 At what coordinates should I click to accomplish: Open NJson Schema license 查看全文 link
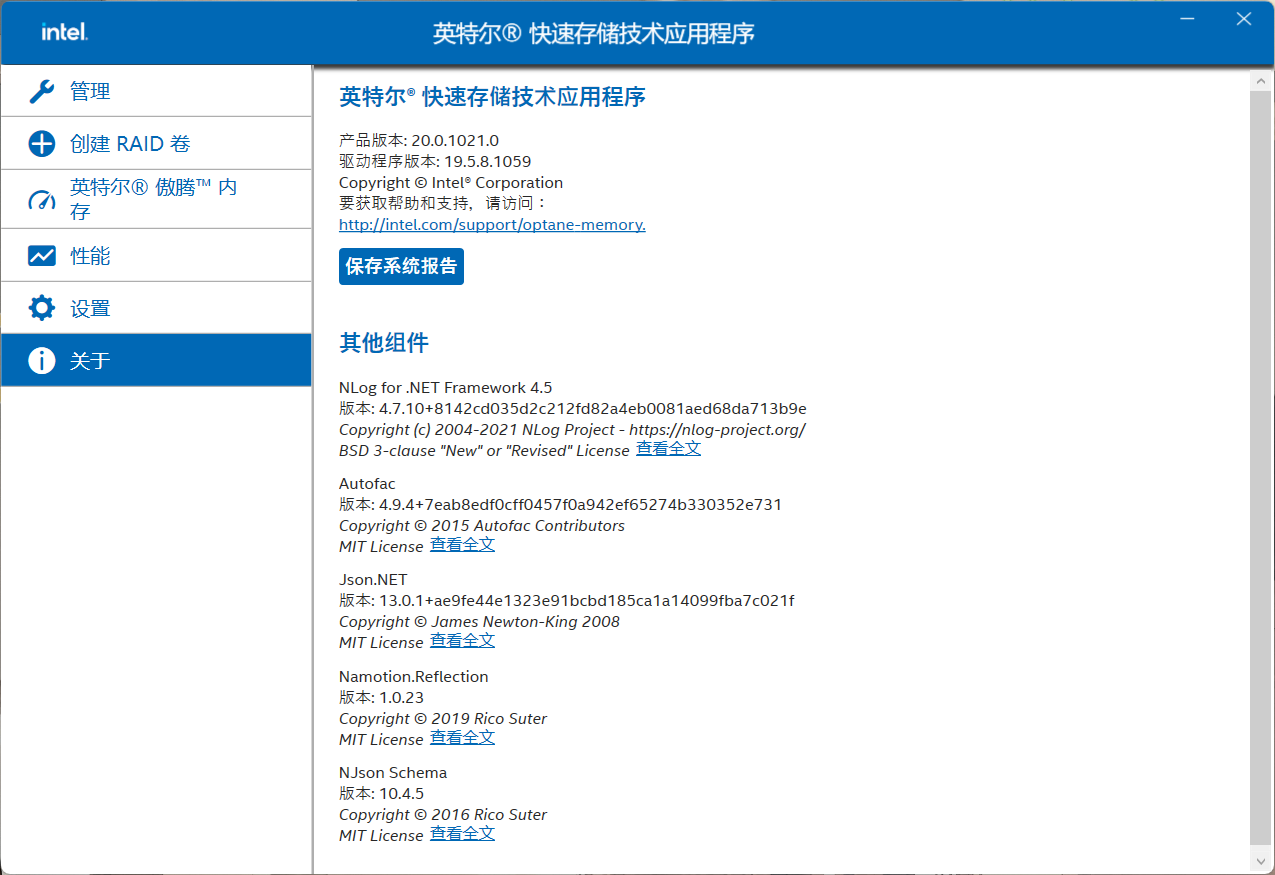[x=462, y=834]
